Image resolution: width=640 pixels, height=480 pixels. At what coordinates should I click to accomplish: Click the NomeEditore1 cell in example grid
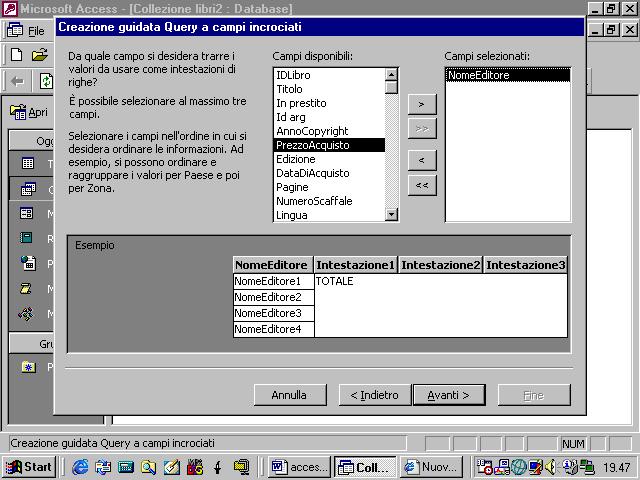[273, 281]
